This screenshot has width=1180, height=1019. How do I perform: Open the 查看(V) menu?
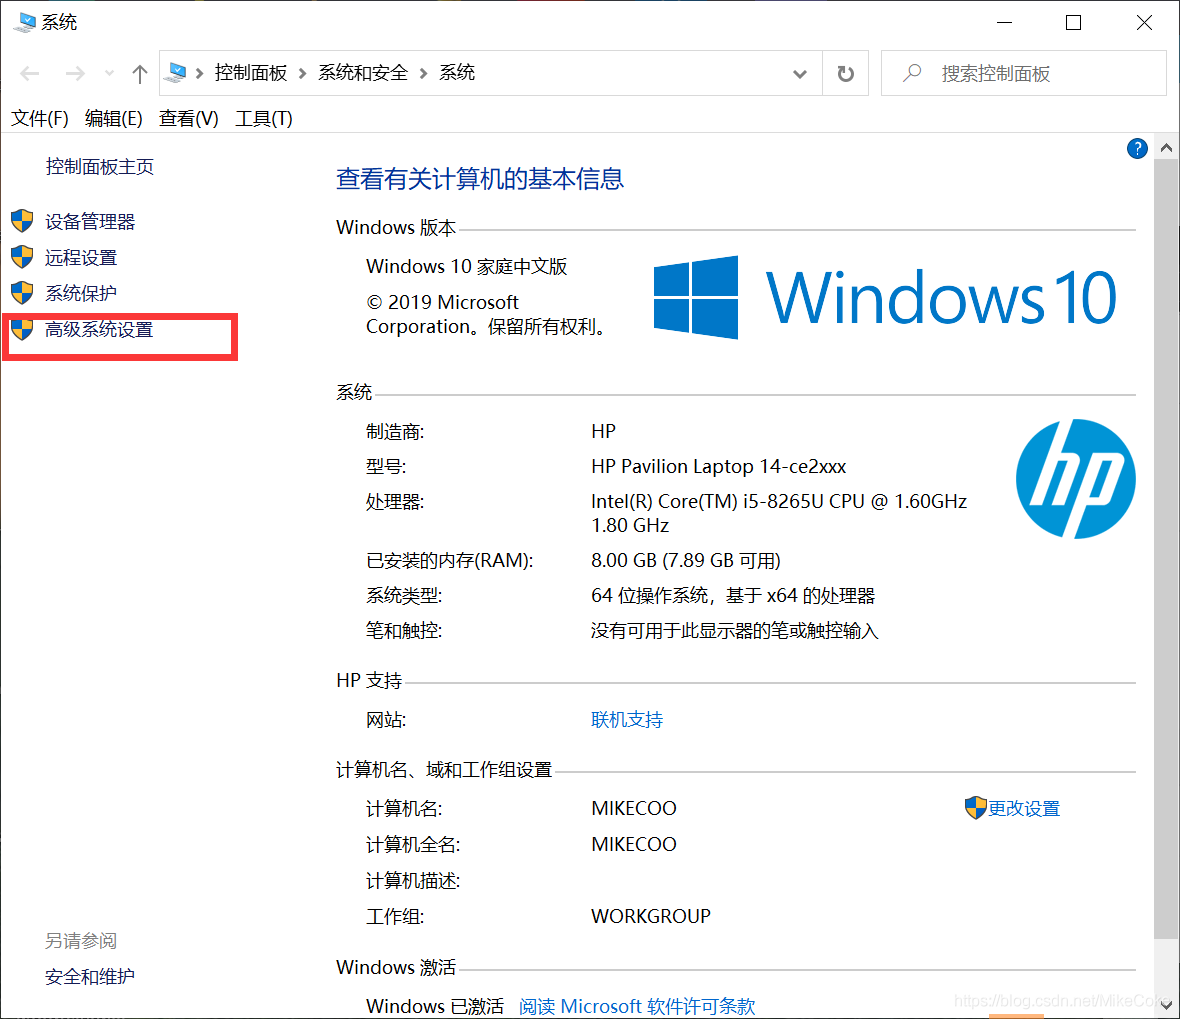point(188,118)
